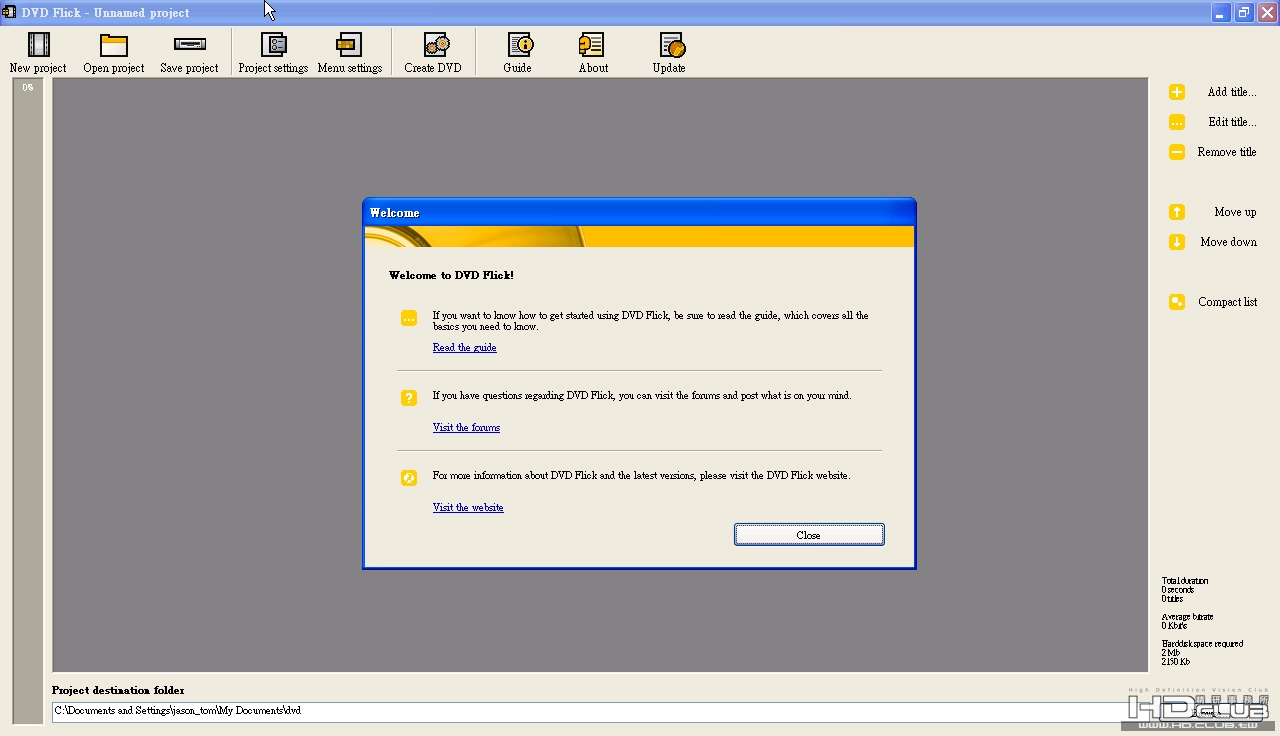Click the 0% progress bar on left
This screenshot has width=1280, height=736.
pos(28,400)
